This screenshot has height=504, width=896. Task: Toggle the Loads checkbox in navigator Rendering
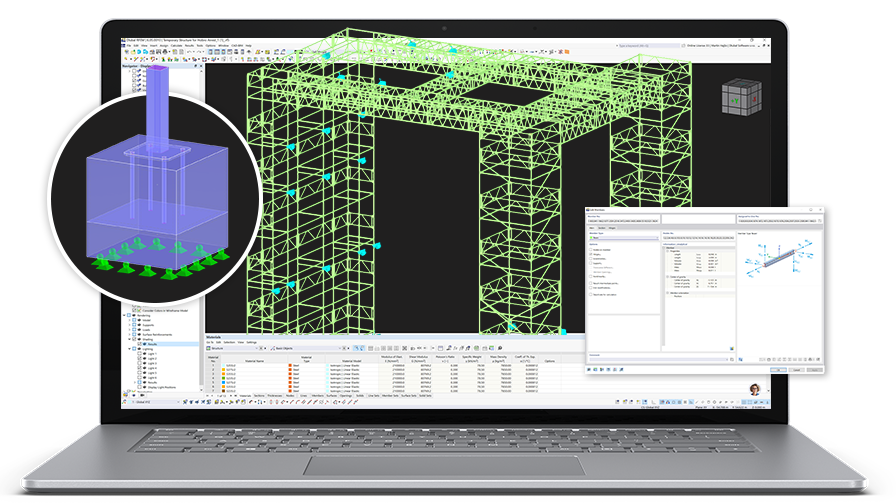134,330
